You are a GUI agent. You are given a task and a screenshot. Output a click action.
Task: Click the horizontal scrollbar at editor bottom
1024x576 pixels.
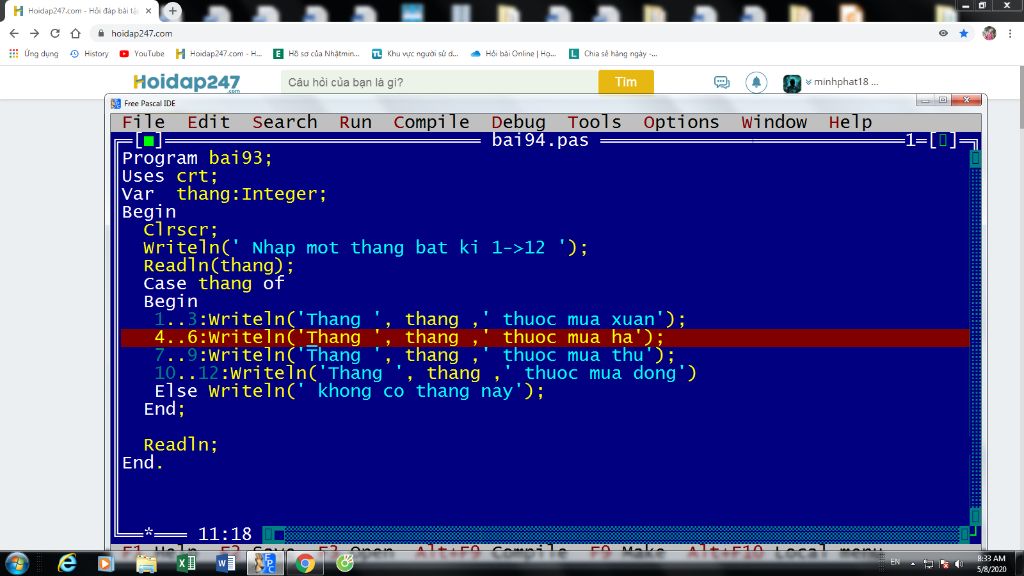click(616, 534)
